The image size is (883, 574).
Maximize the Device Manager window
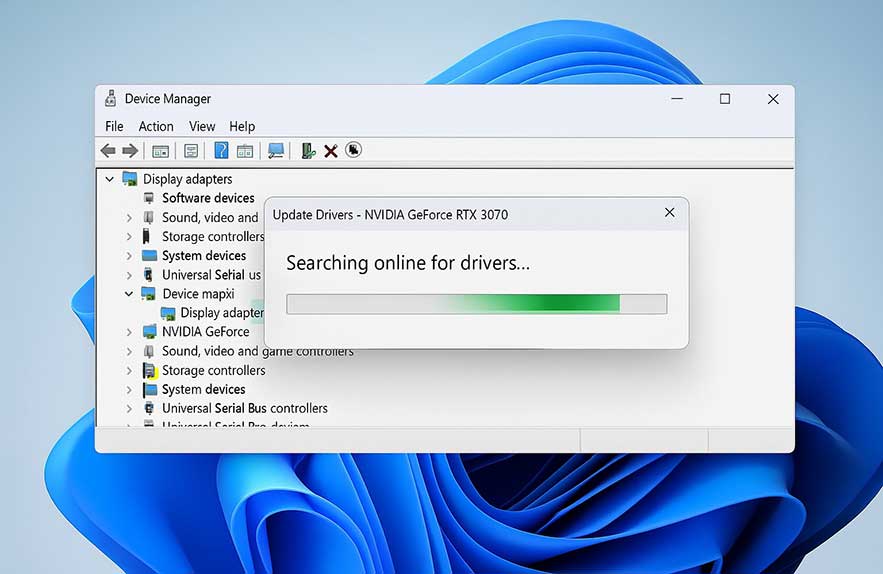point(725,99)
